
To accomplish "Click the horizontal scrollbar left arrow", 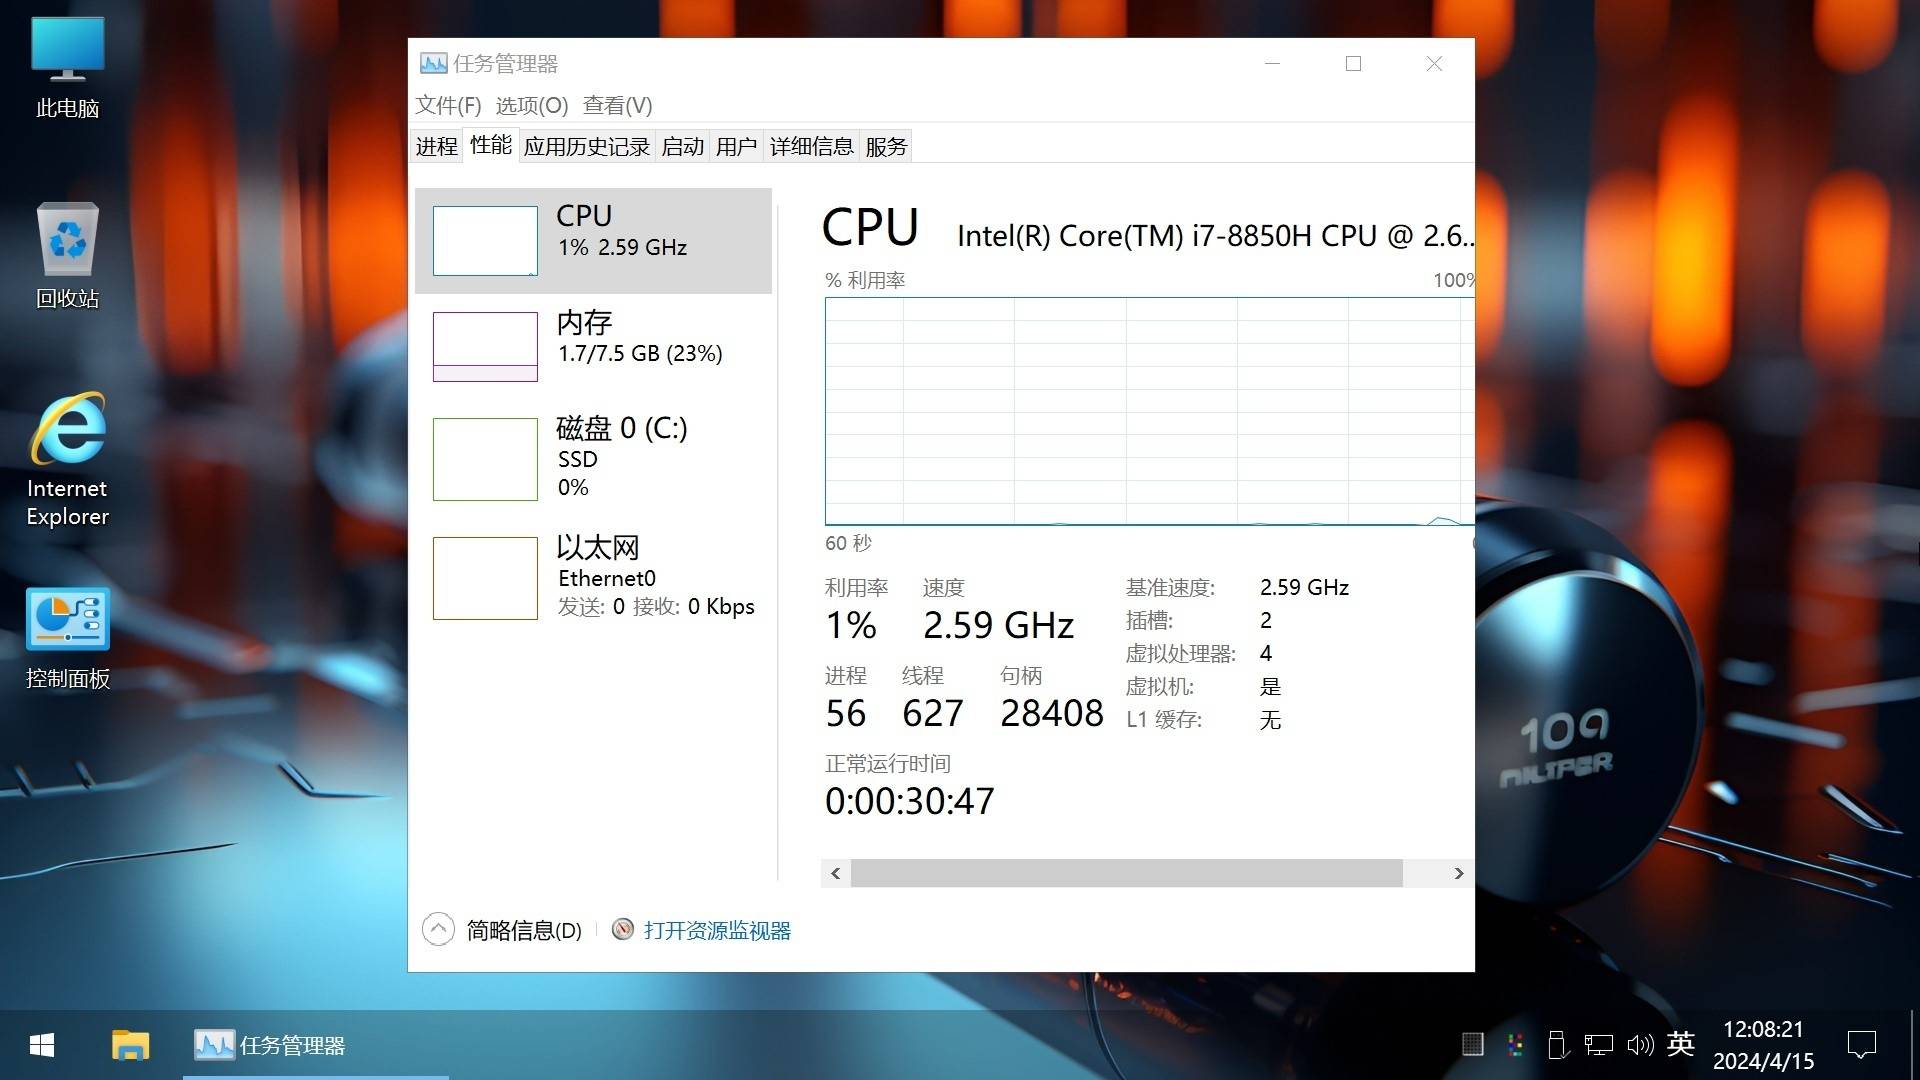I will [x=836, y=873].
